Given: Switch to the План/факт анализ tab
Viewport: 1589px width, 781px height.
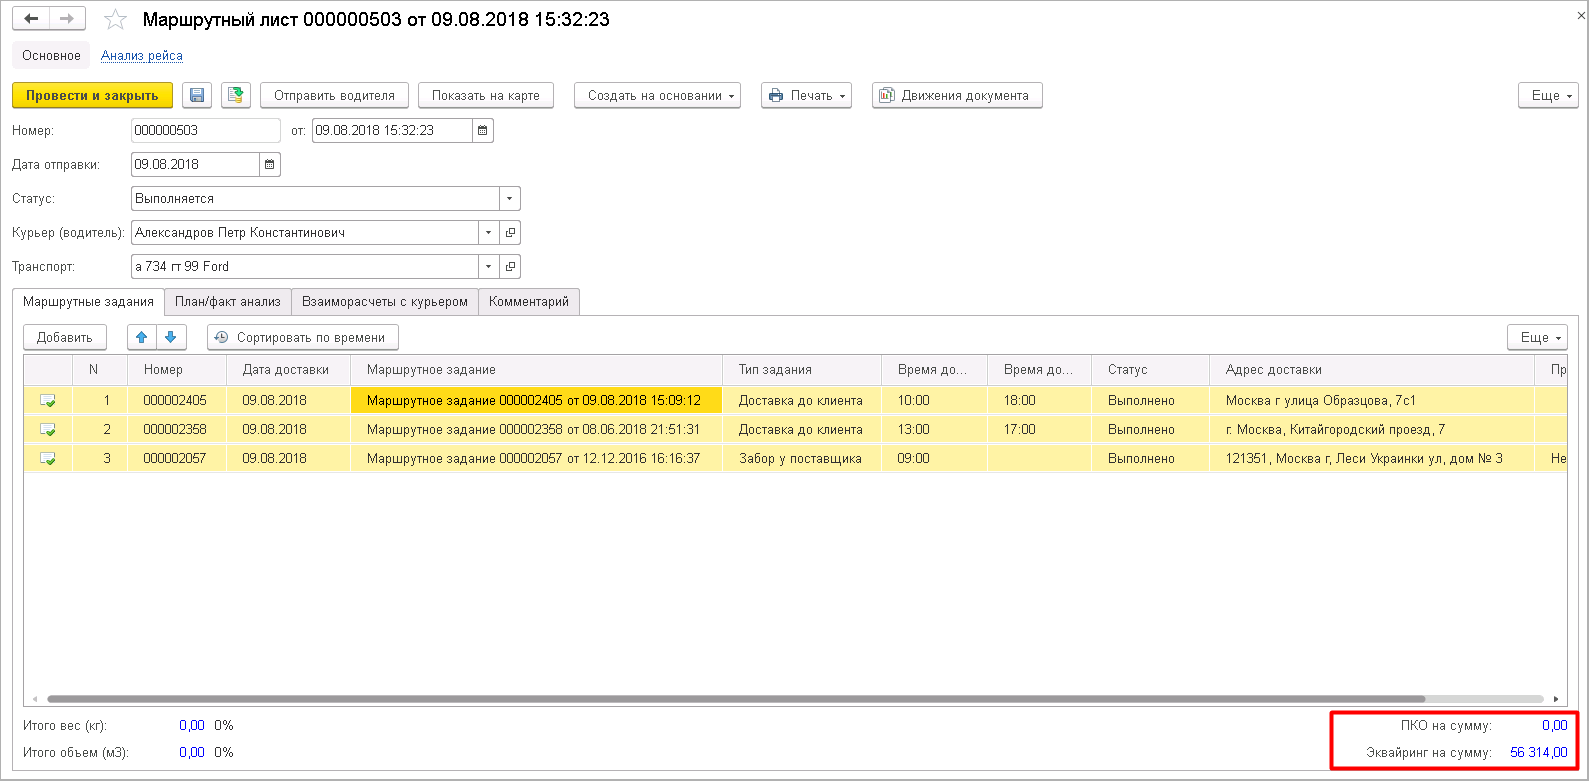Looking at the screenshot, I should click(228, 301).
